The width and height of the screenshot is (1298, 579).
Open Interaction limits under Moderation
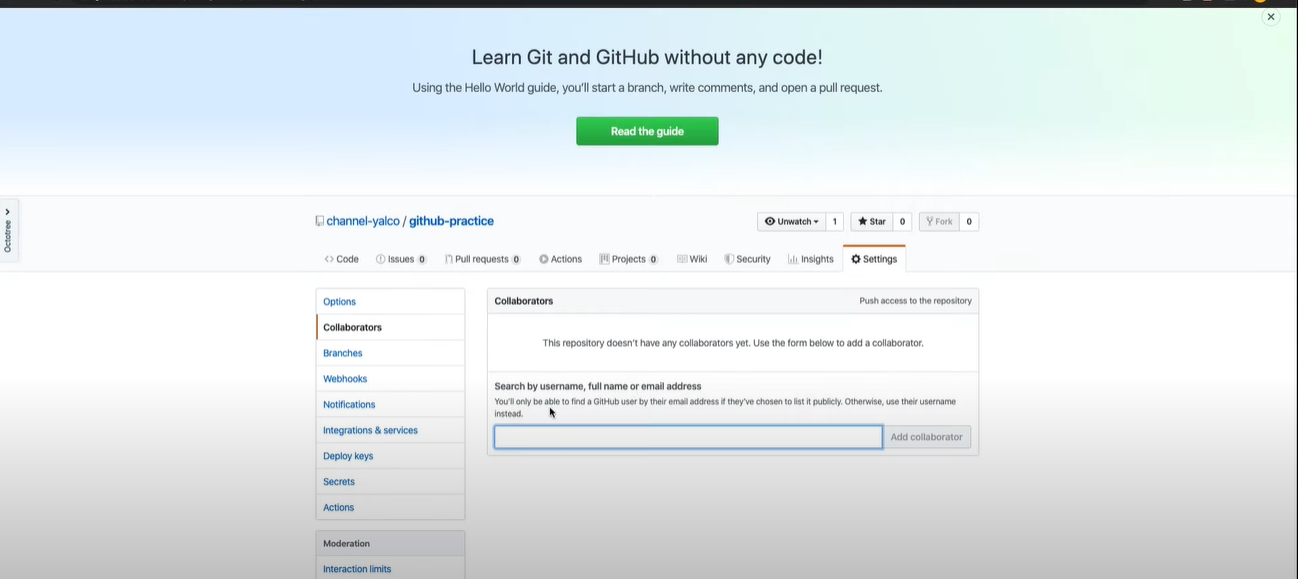[x=390, y=569]
